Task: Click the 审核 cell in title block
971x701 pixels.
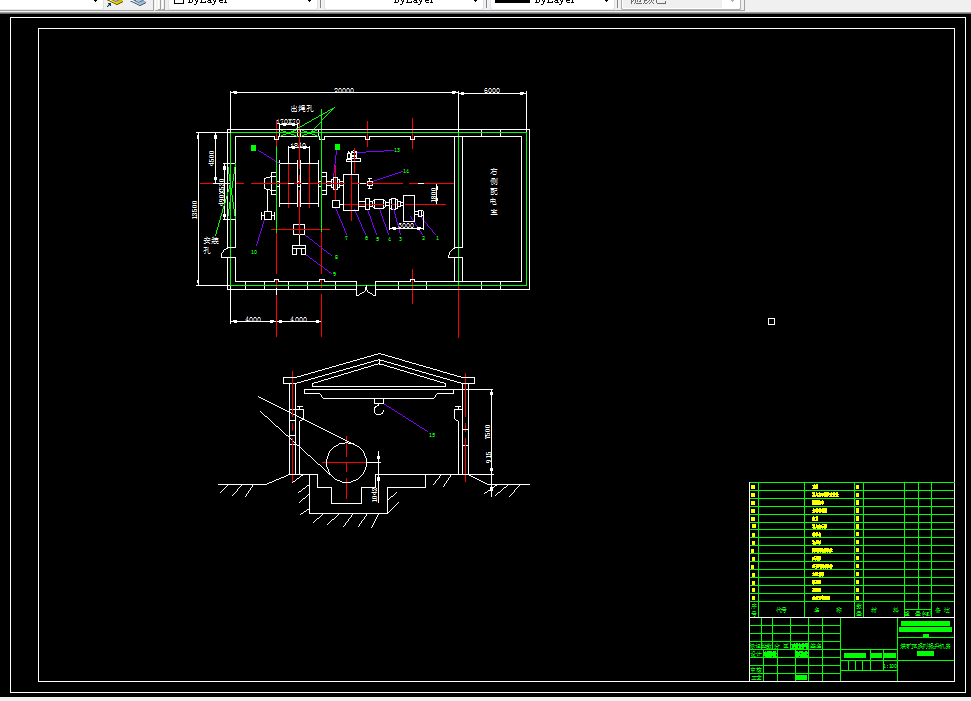Action: pos(755,670)
